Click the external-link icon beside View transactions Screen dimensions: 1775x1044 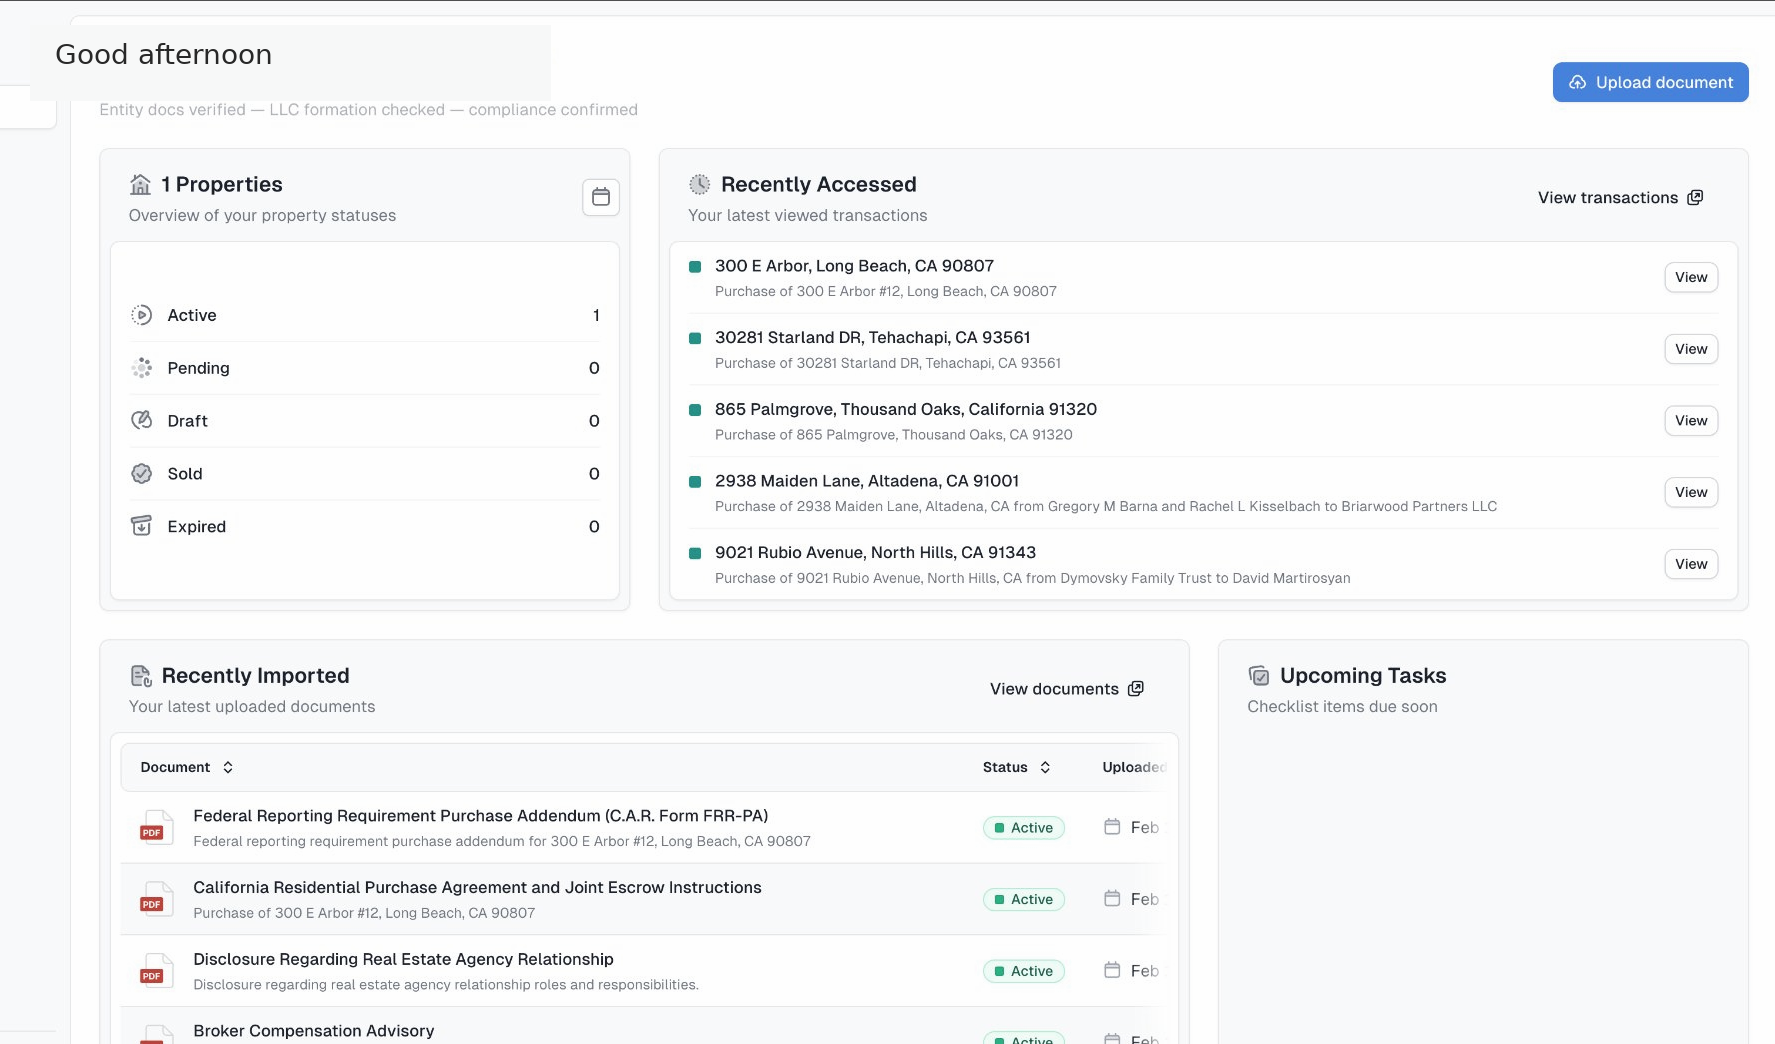[1696, 197]
